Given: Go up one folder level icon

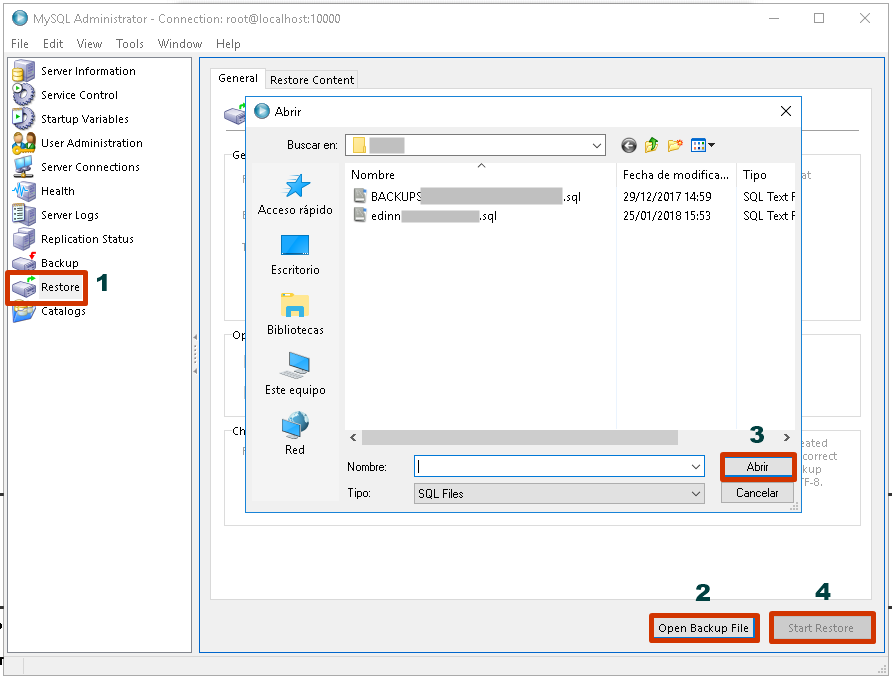Looking at the screenshot, I should pos(651,146).
